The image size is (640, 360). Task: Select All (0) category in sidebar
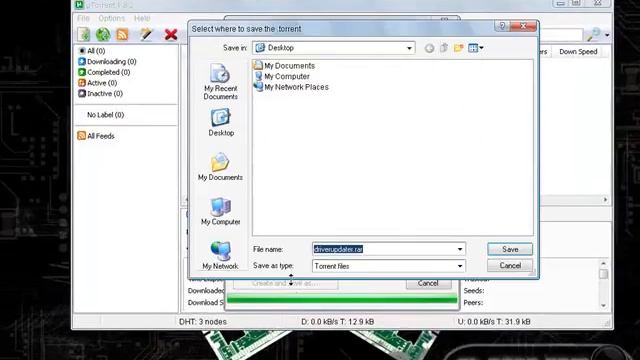[92, 51]
